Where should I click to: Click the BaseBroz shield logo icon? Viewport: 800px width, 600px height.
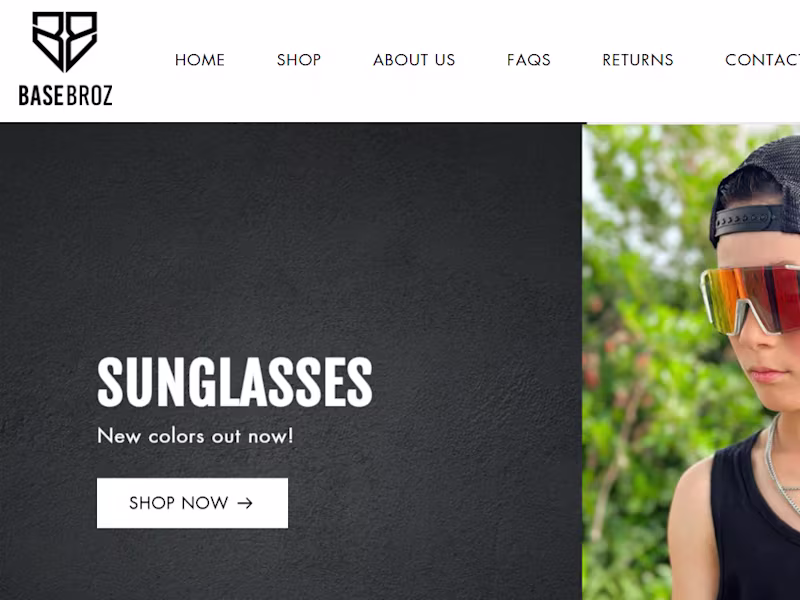[x=65, y=41]
